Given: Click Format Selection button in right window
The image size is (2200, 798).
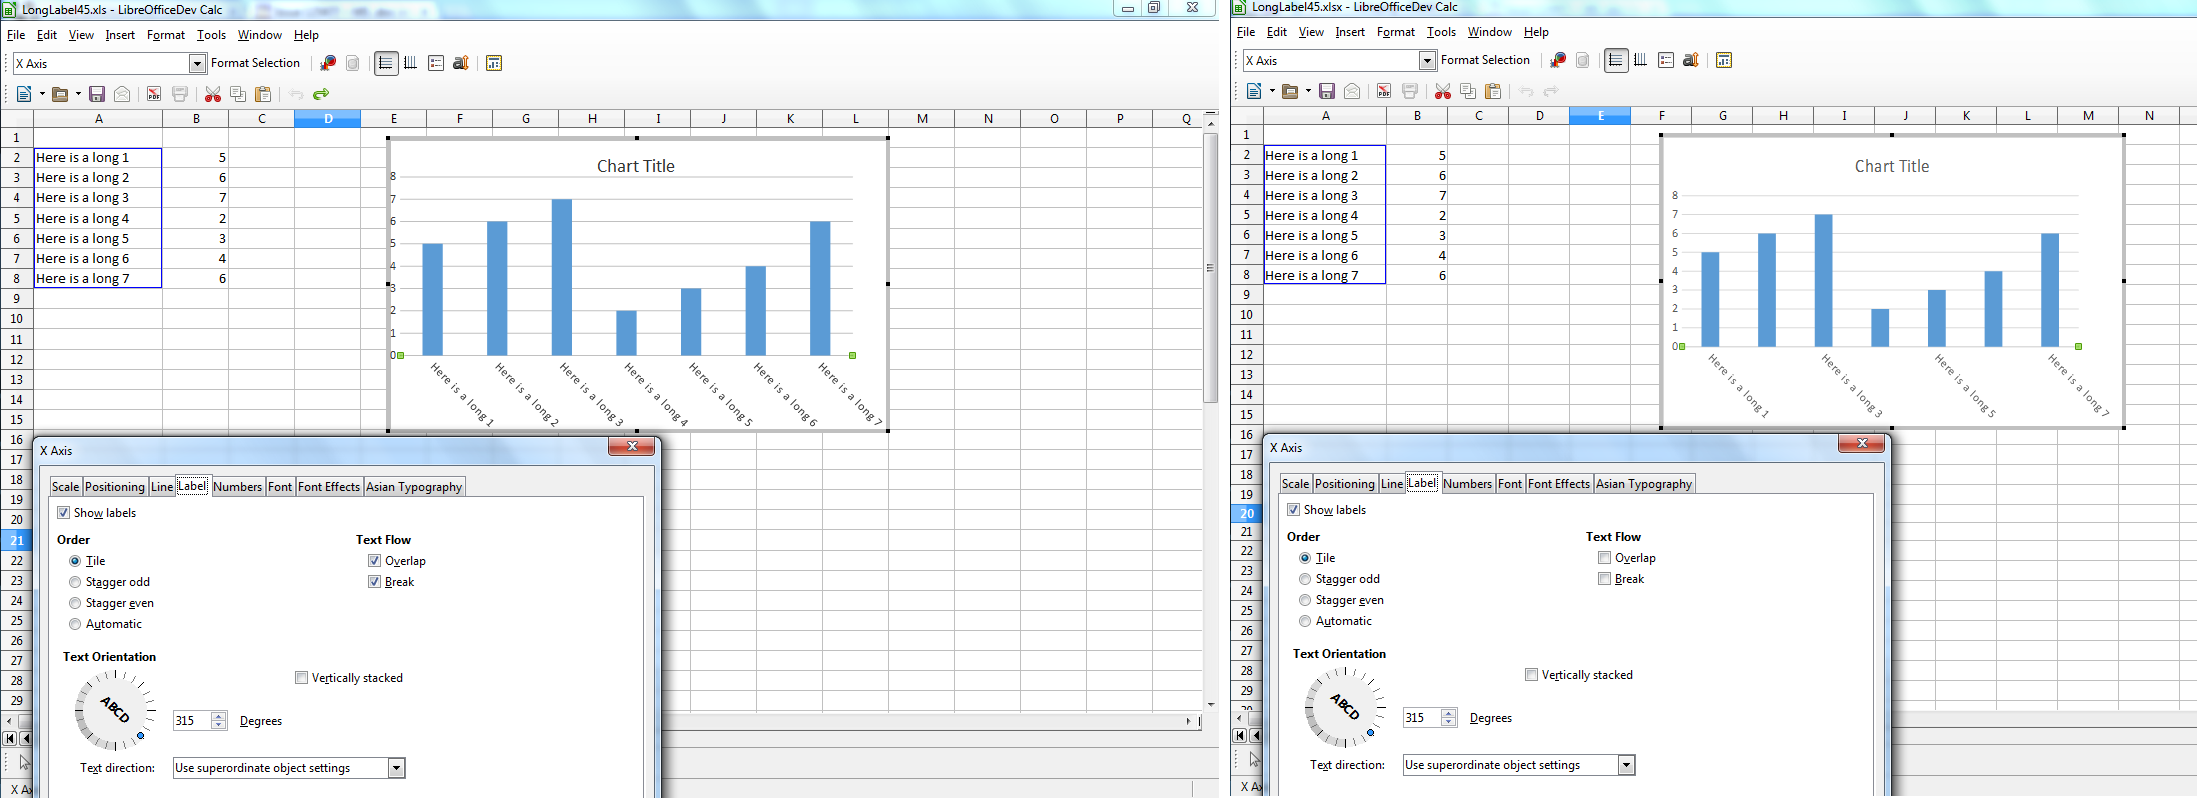Looking at the screenshot, I should pyautogui.click(x=1485, y=60).
